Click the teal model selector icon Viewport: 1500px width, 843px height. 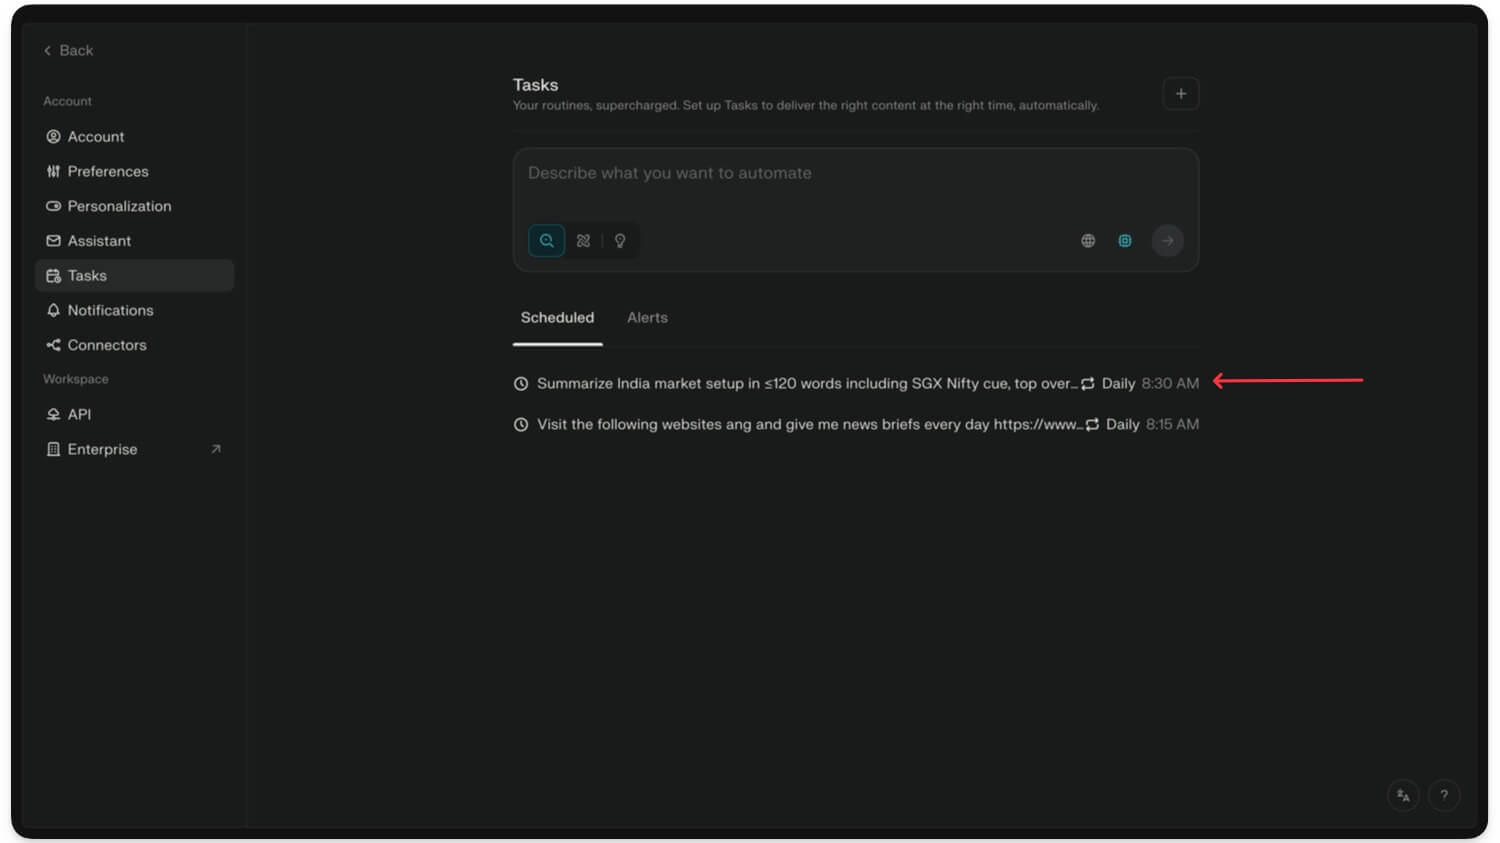coord(1125,240)
